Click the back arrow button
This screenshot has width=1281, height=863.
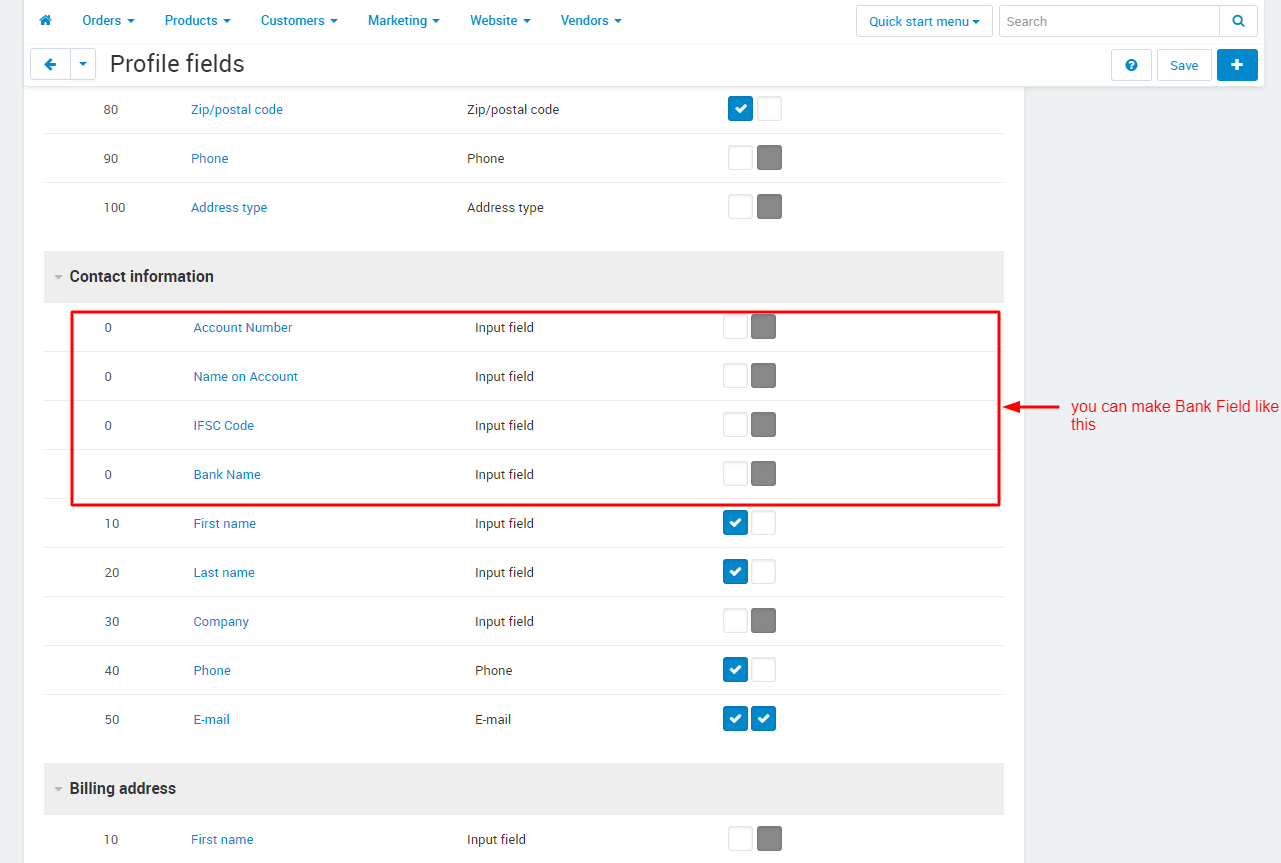click(x=50, y=64)
